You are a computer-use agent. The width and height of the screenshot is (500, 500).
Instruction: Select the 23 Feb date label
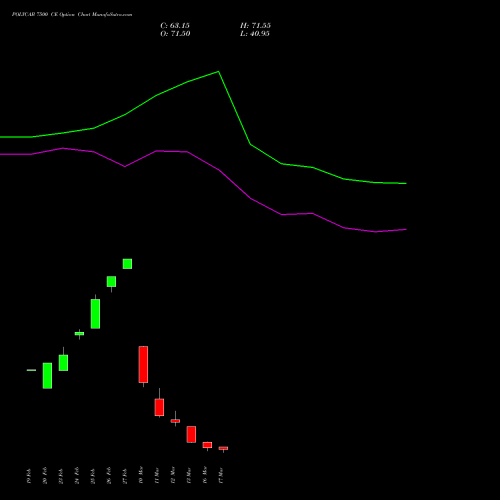coord(61,476)
